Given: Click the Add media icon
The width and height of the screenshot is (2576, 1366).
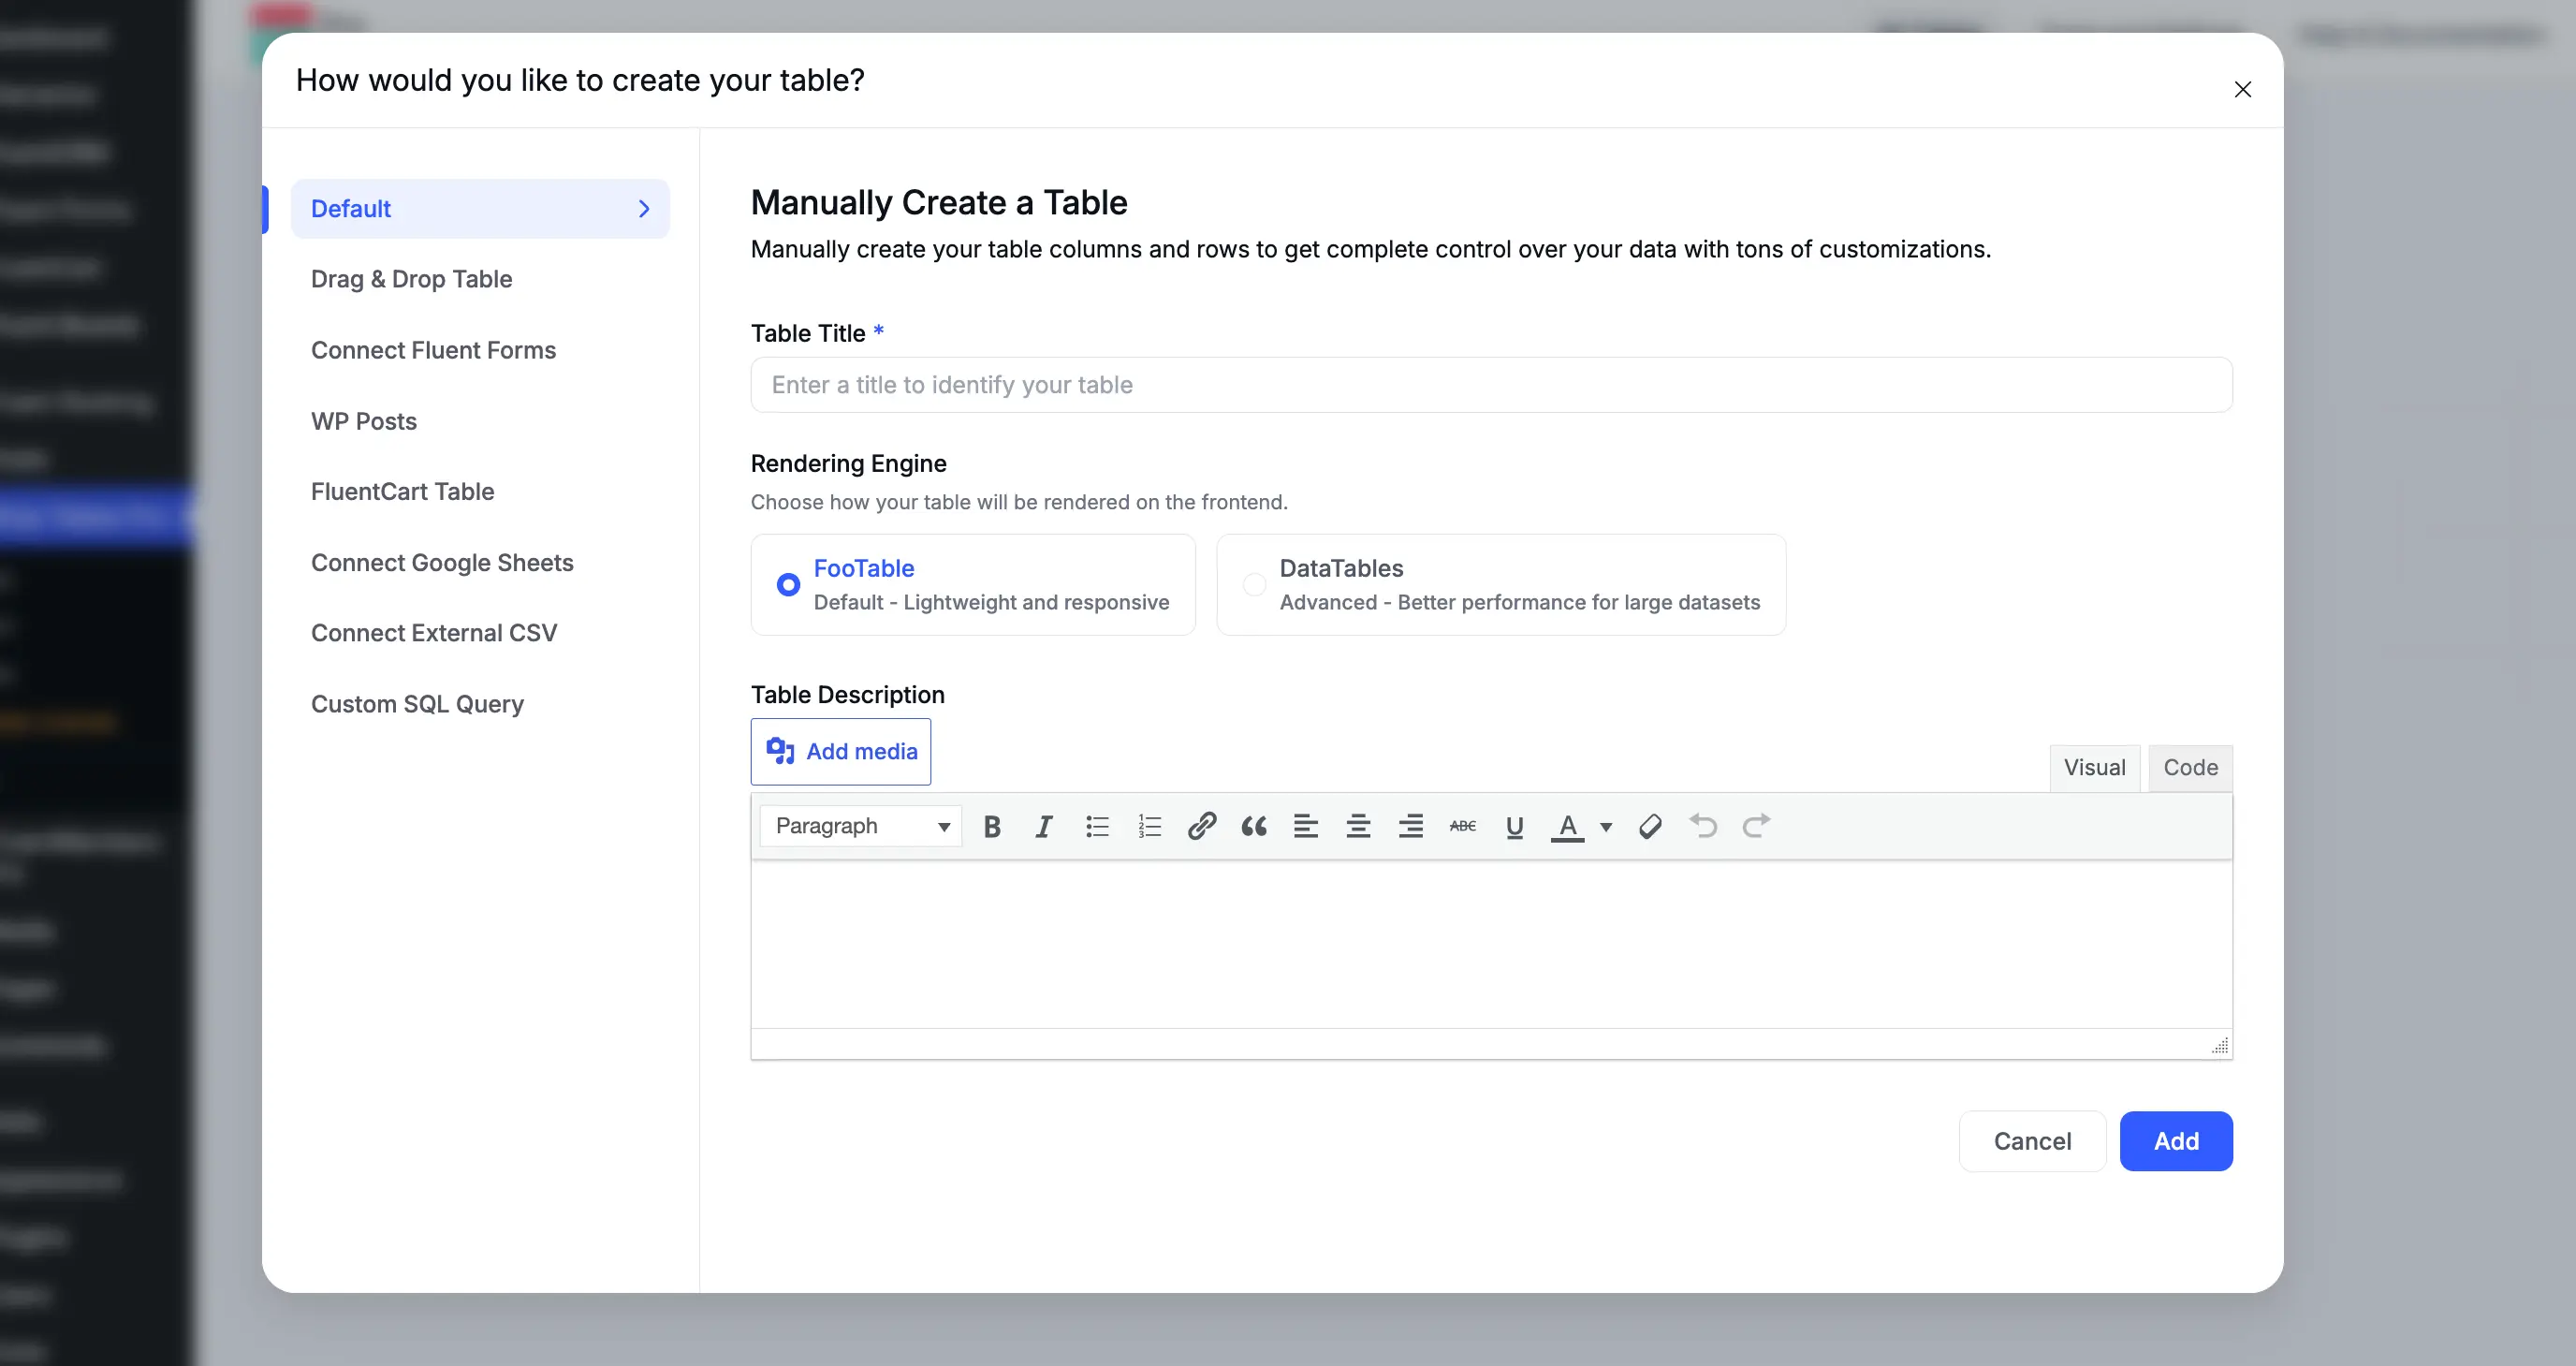Looking at the screenshot, I should (x=780, y=751).
